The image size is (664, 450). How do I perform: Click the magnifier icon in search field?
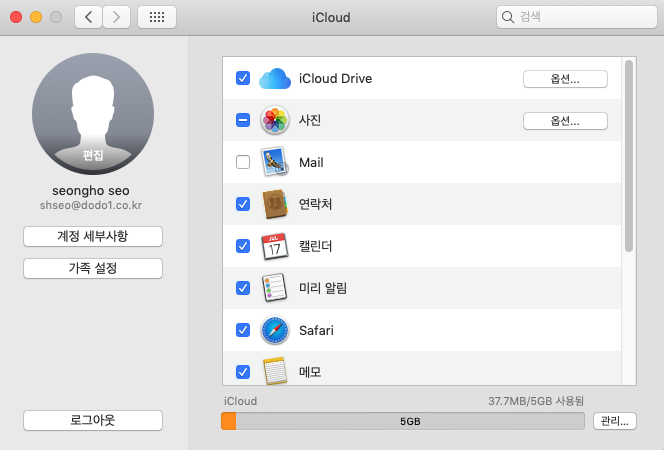tap(507, 17)
